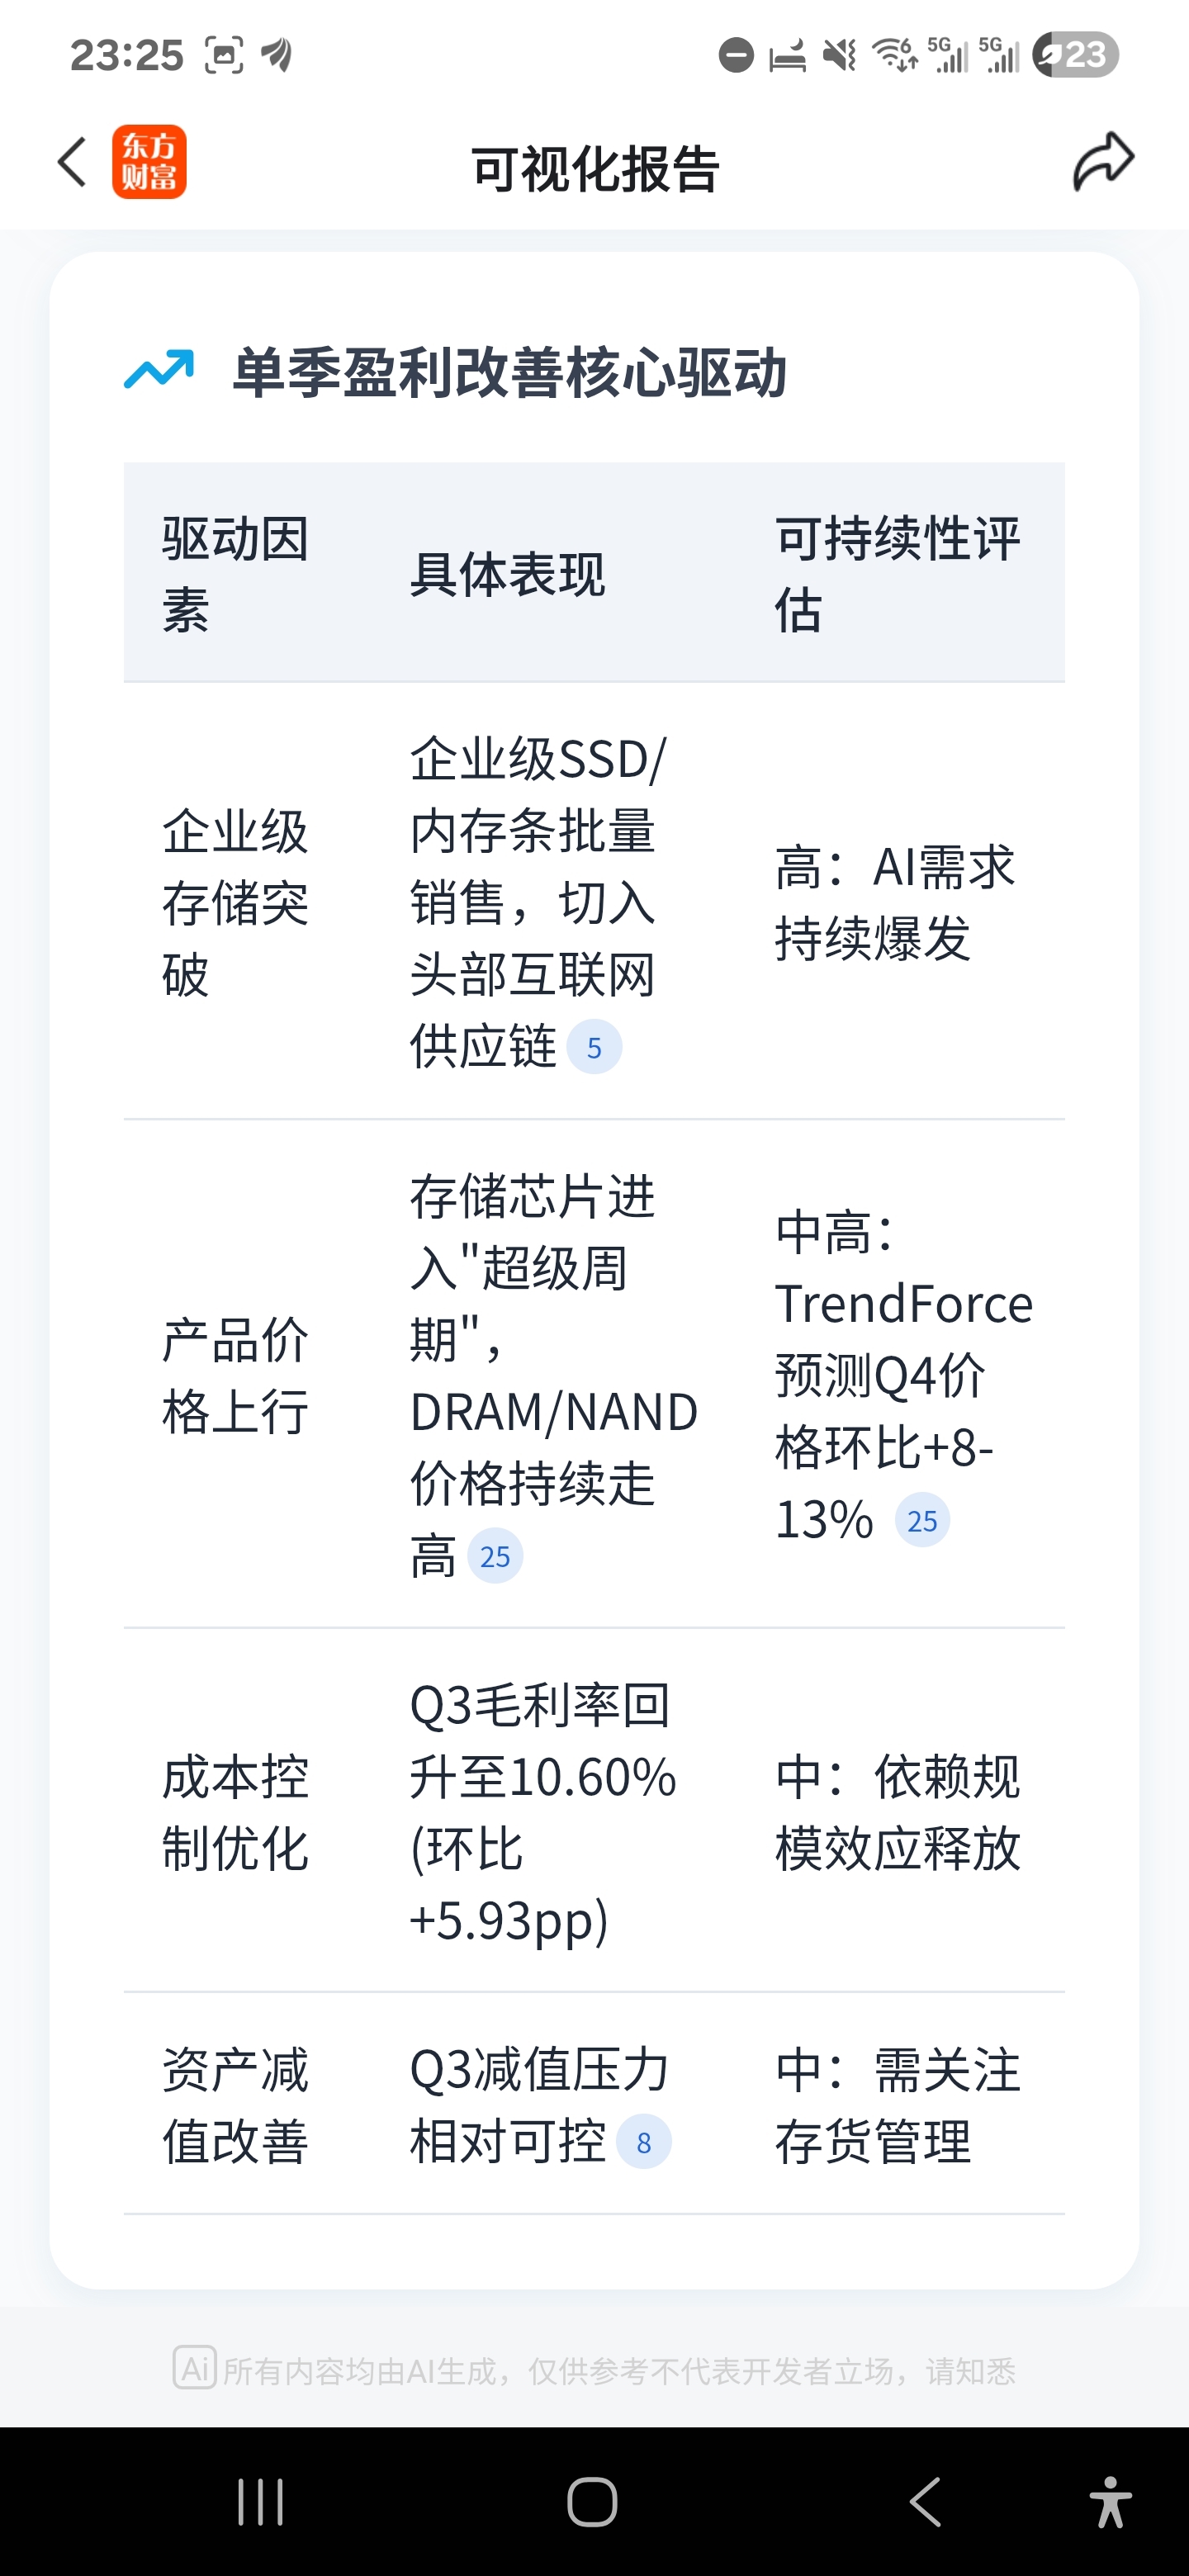Screen dimensions: 1189x2576
Task: Tap the 企业级存储突破 row label
Action: click(236, 902)
